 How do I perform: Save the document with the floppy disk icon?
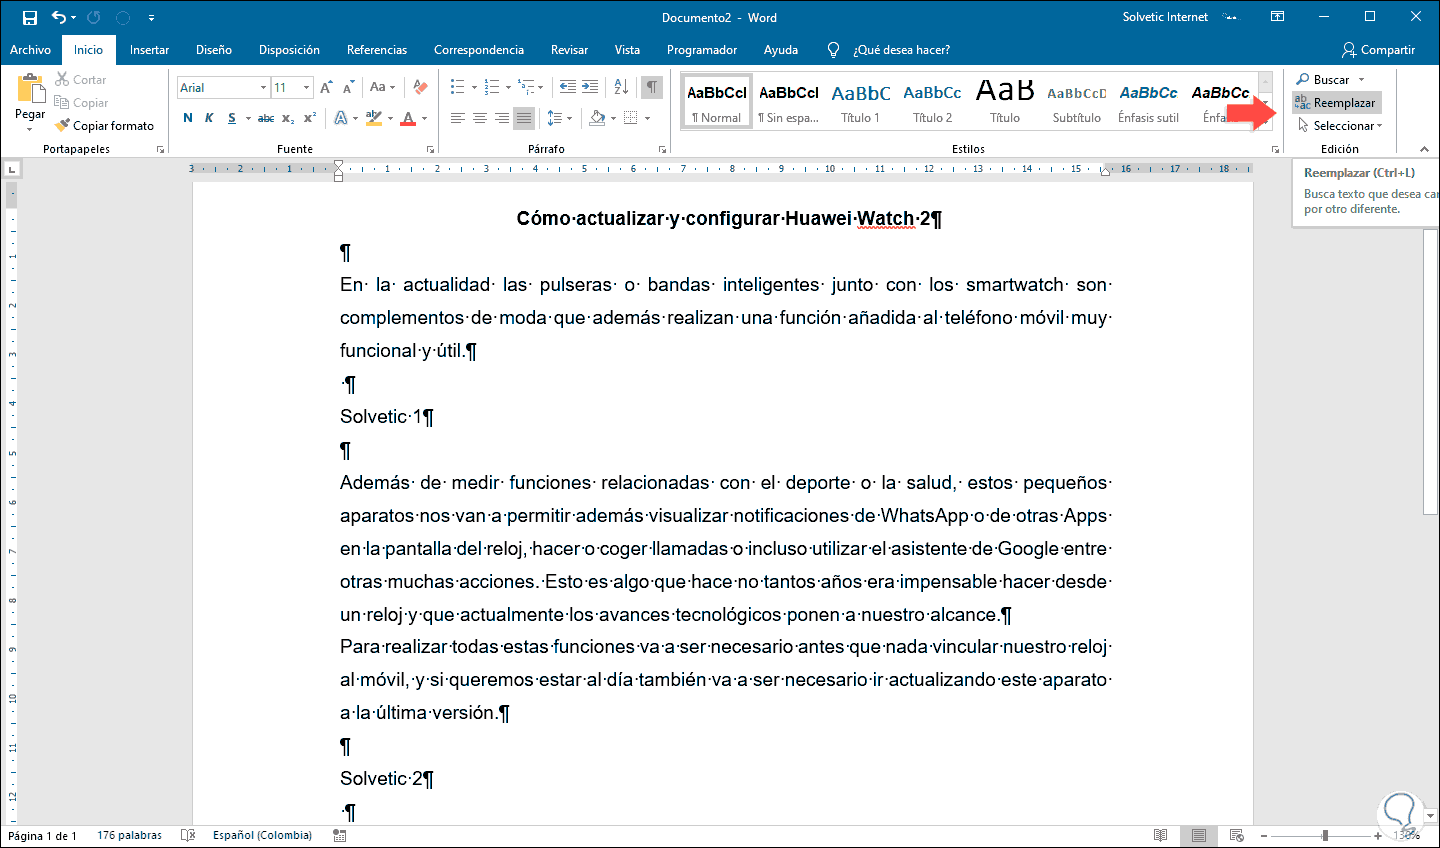click(30, 17)
